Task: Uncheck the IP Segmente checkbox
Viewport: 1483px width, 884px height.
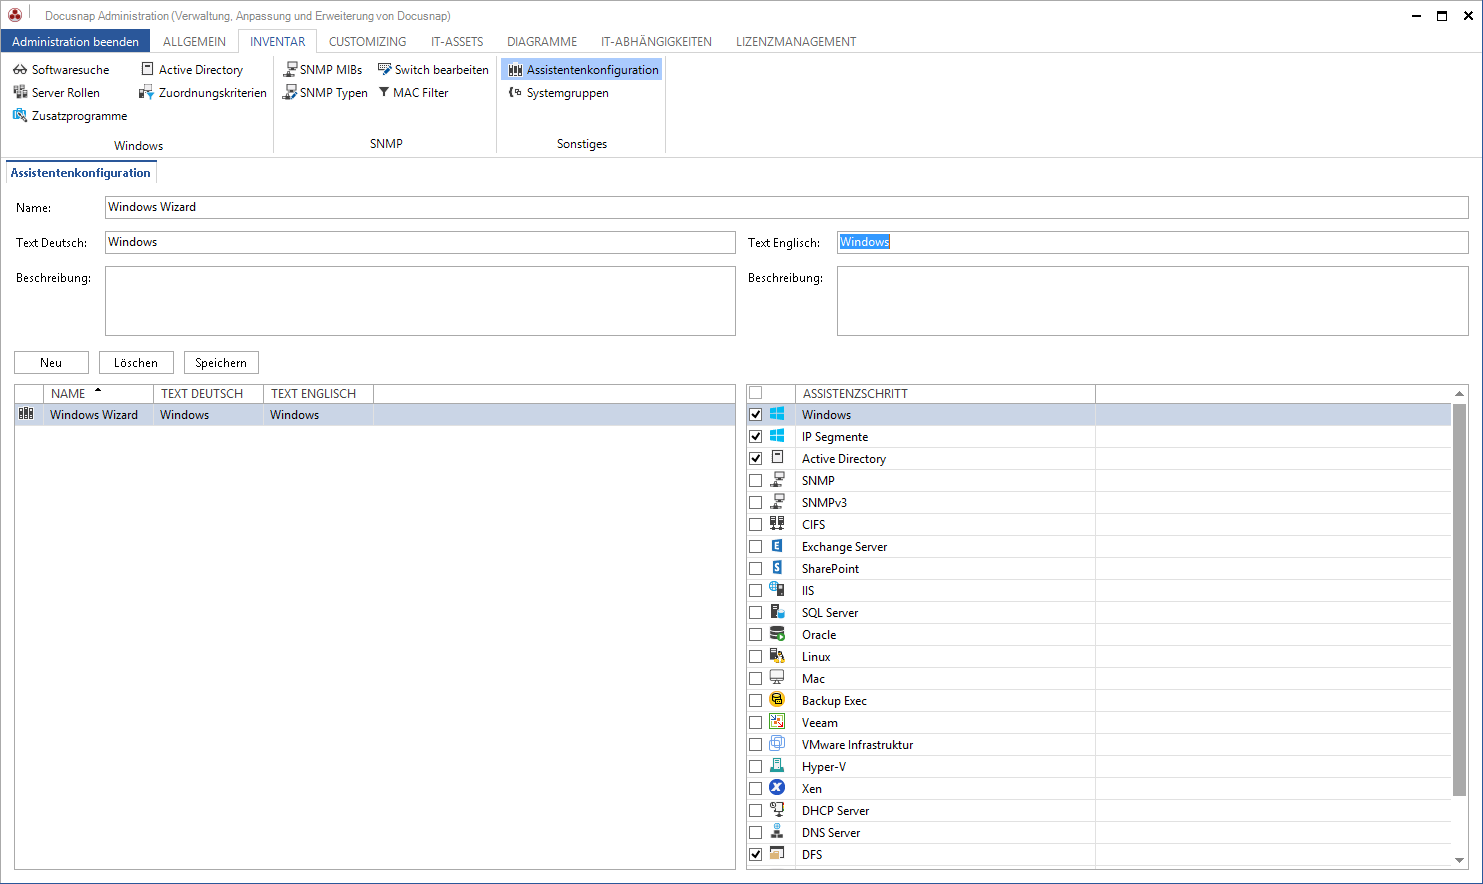Action: (x=756, y=436)
